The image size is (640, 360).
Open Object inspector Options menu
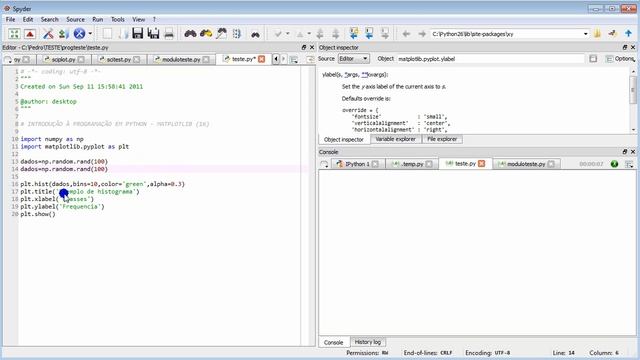click(x=620, y=59)
